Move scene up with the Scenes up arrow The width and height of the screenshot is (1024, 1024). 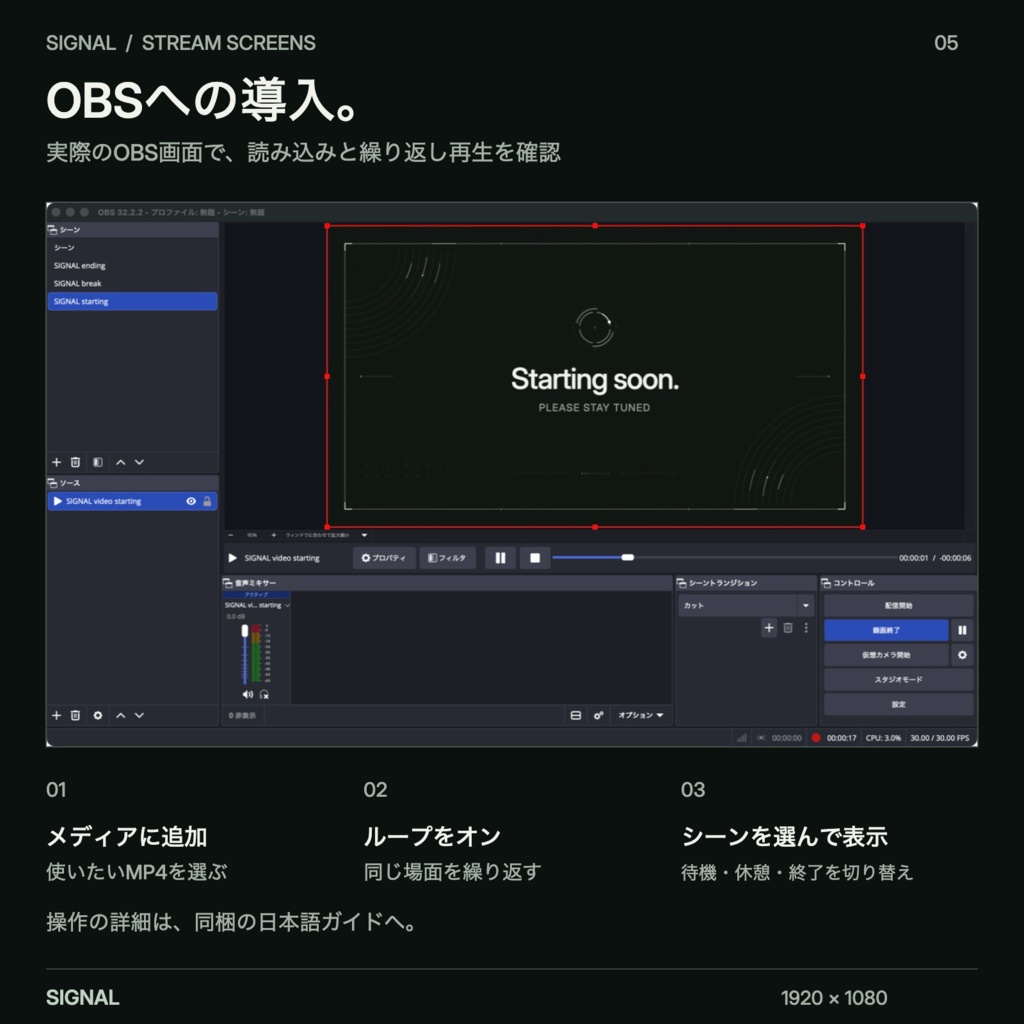pyautogui.click(x=120, y=462)
